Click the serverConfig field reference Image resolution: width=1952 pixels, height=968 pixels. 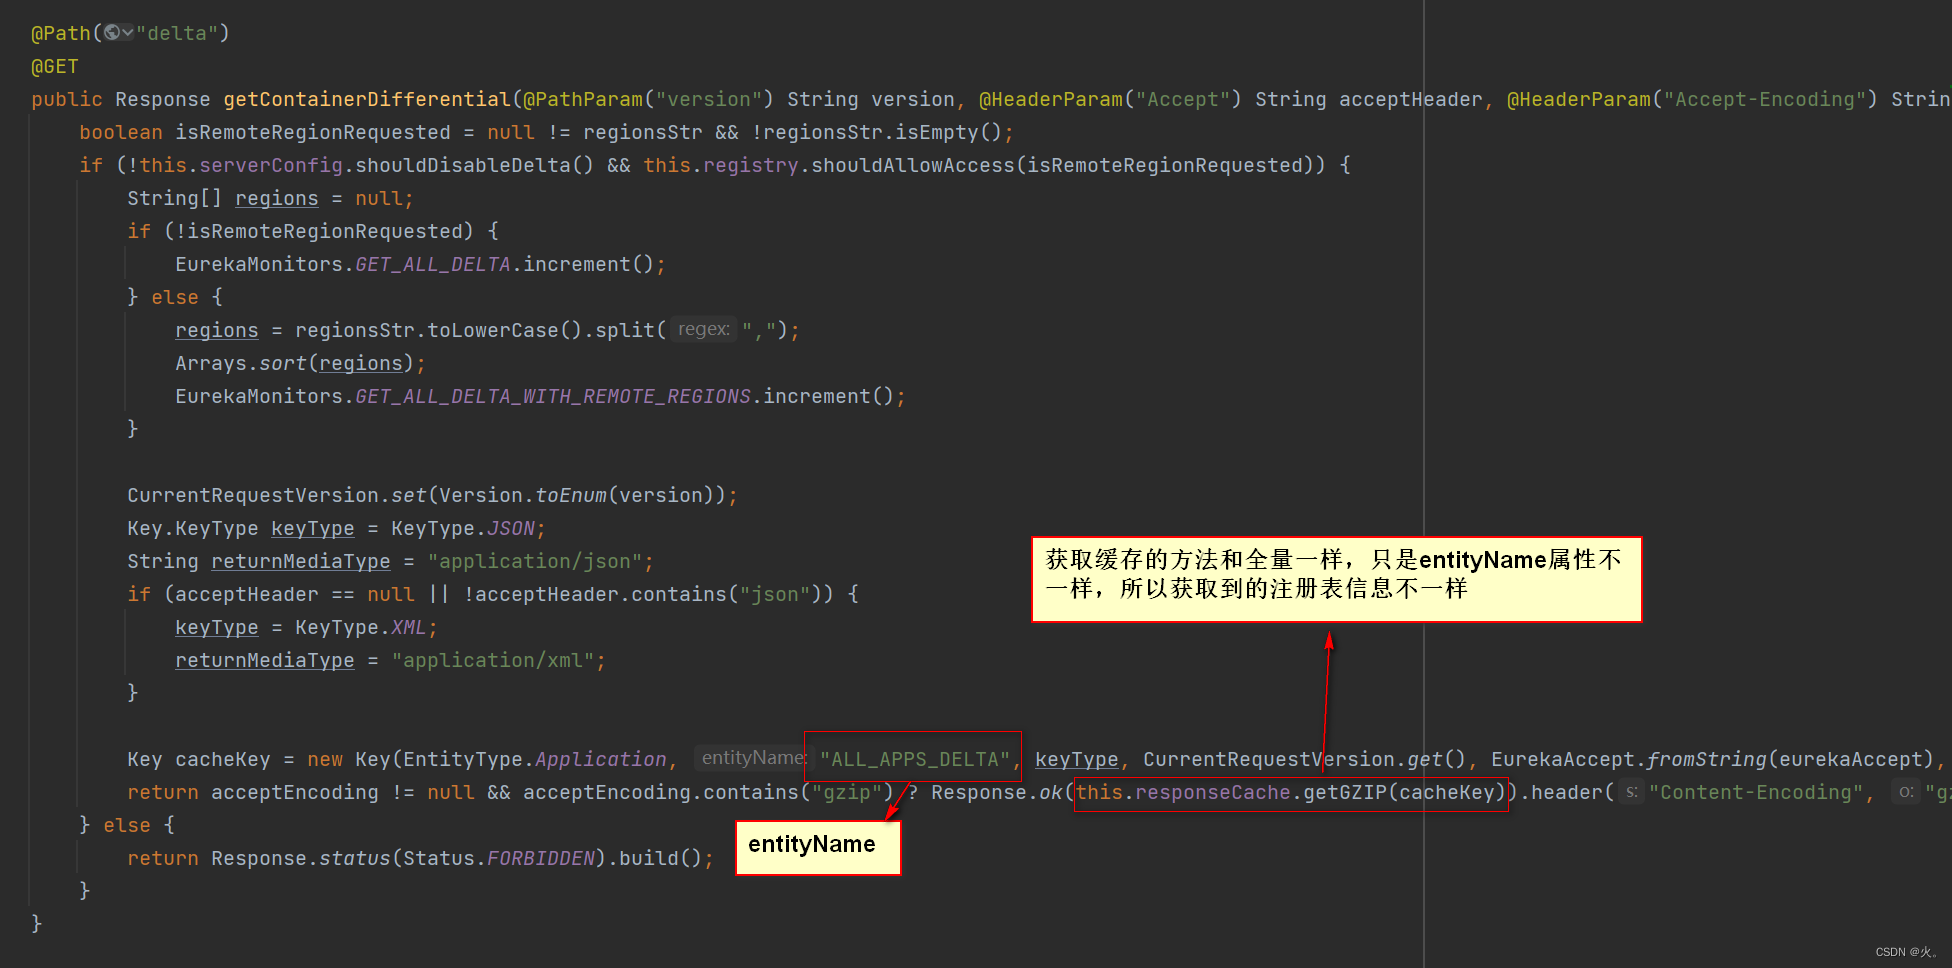(x=271, y=165)
